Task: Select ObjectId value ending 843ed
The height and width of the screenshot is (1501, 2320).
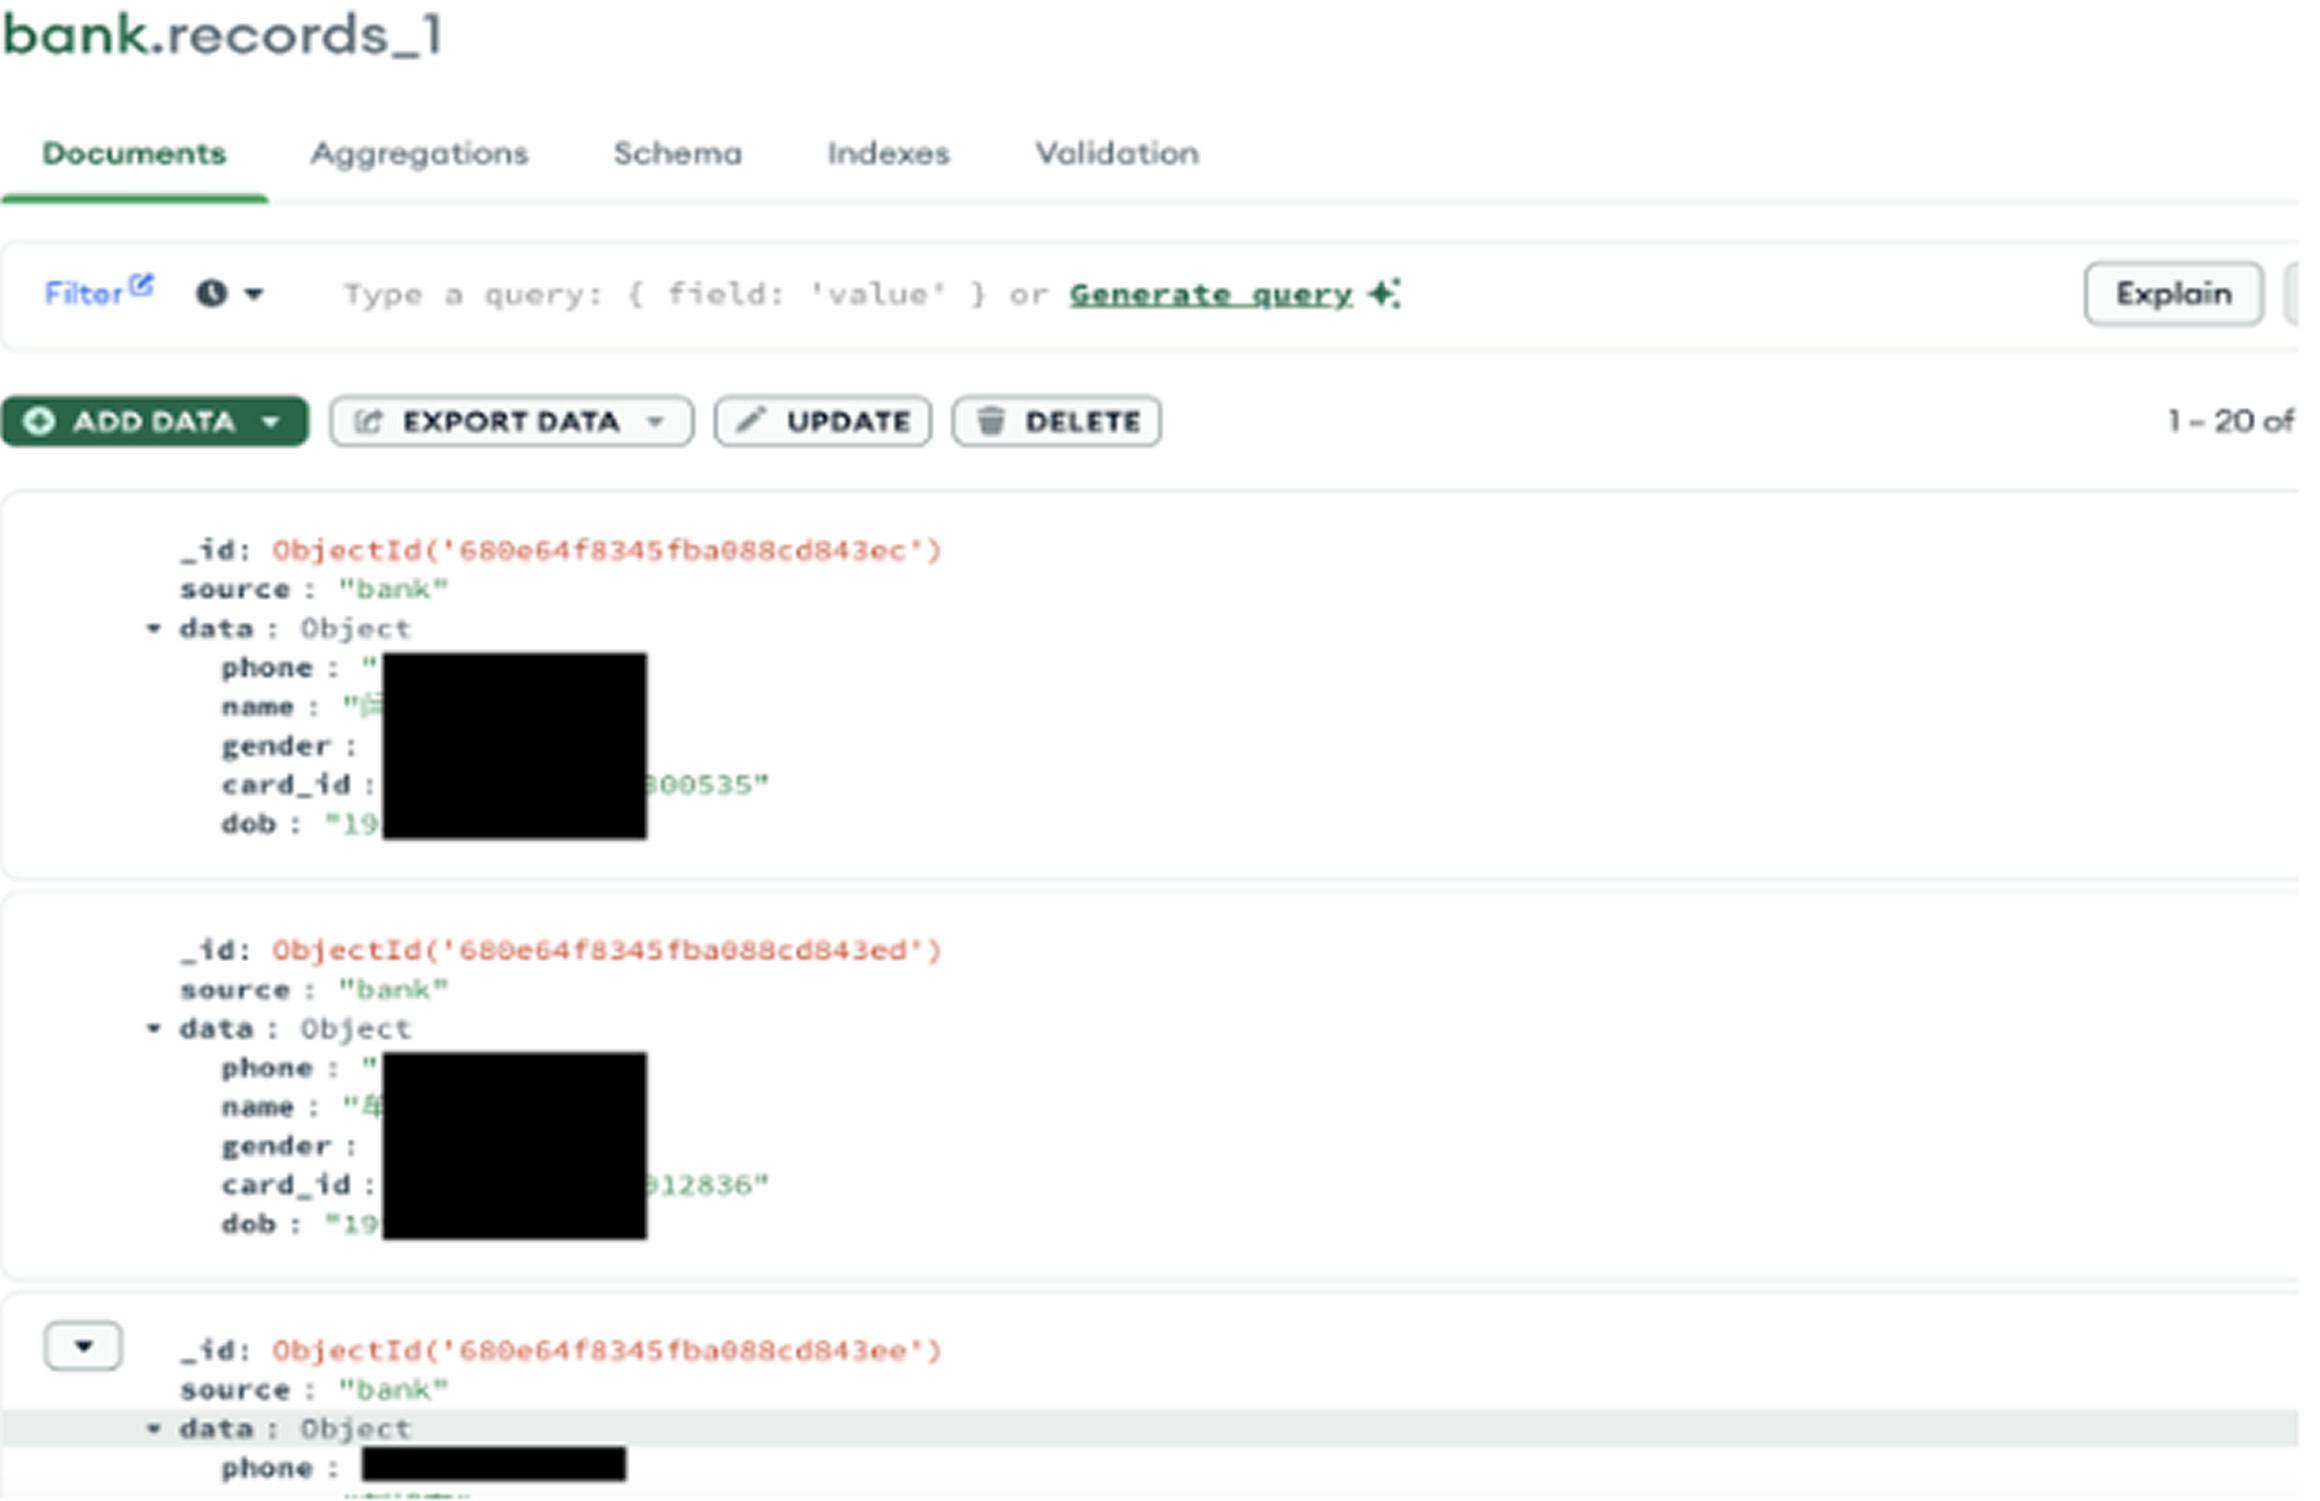Action: click(x=607, y=950)
